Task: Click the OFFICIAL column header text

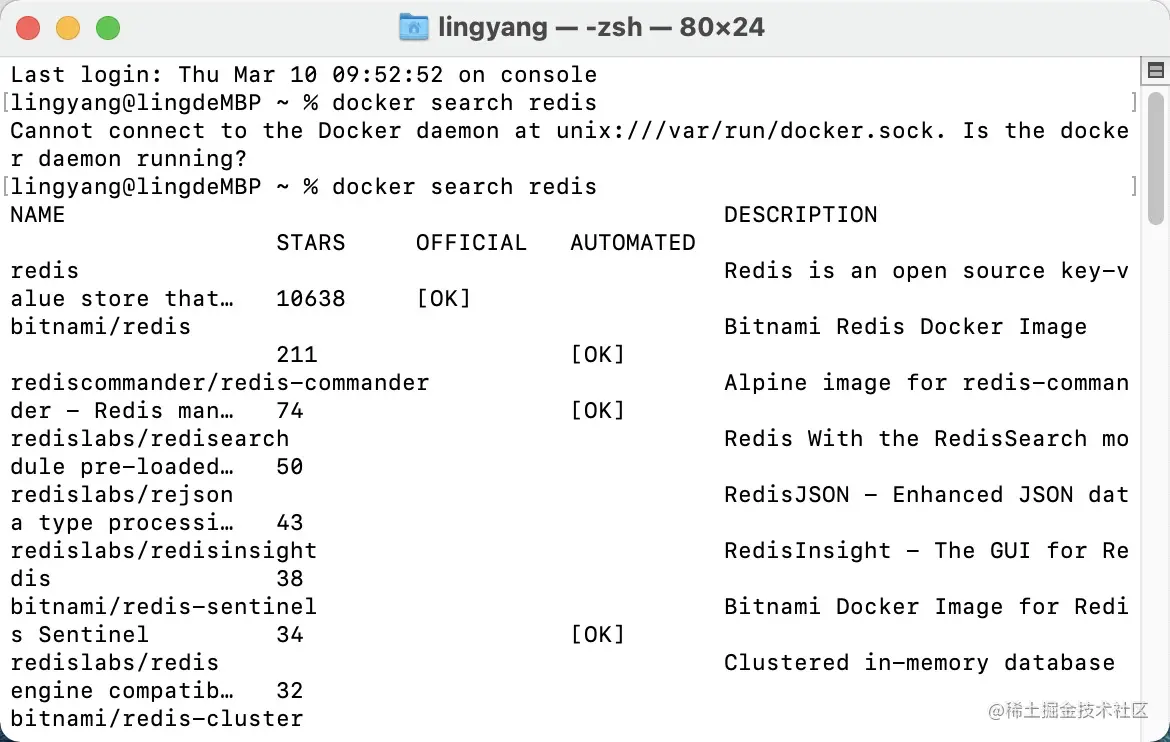Action: point(471,243)
